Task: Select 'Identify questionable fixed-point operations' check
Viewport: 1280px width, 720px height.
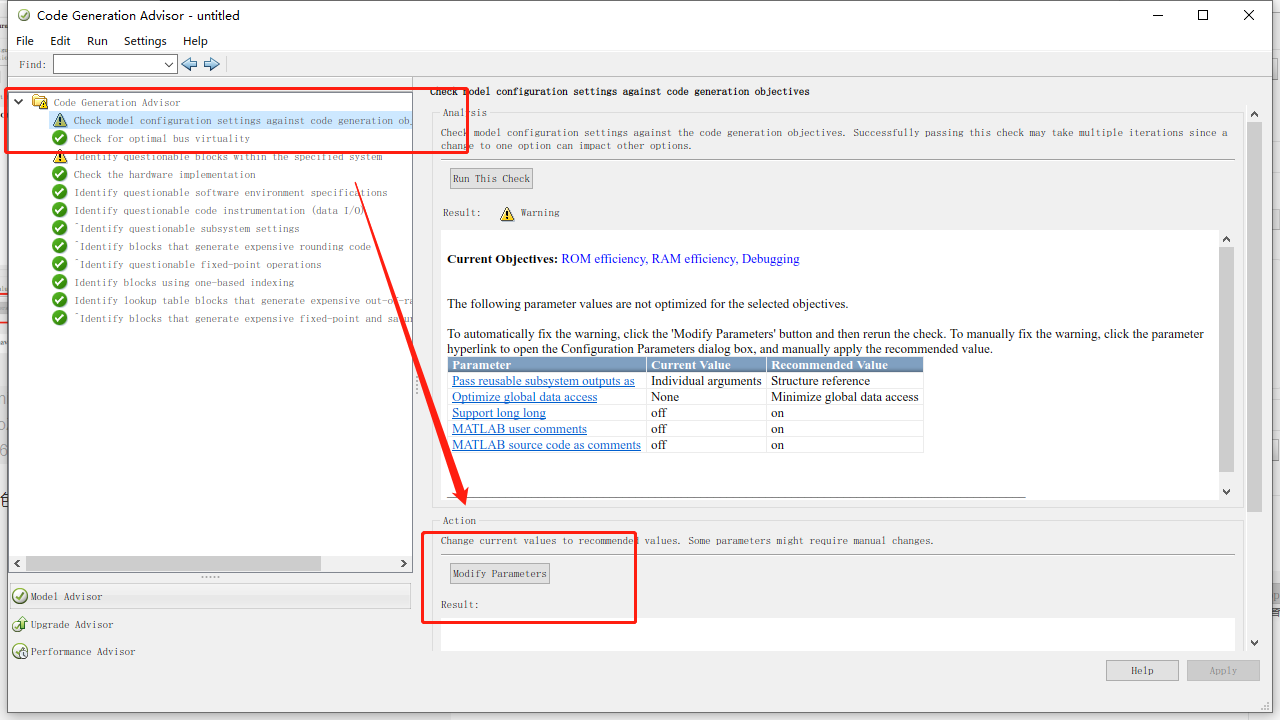Action: coord(198,264)
